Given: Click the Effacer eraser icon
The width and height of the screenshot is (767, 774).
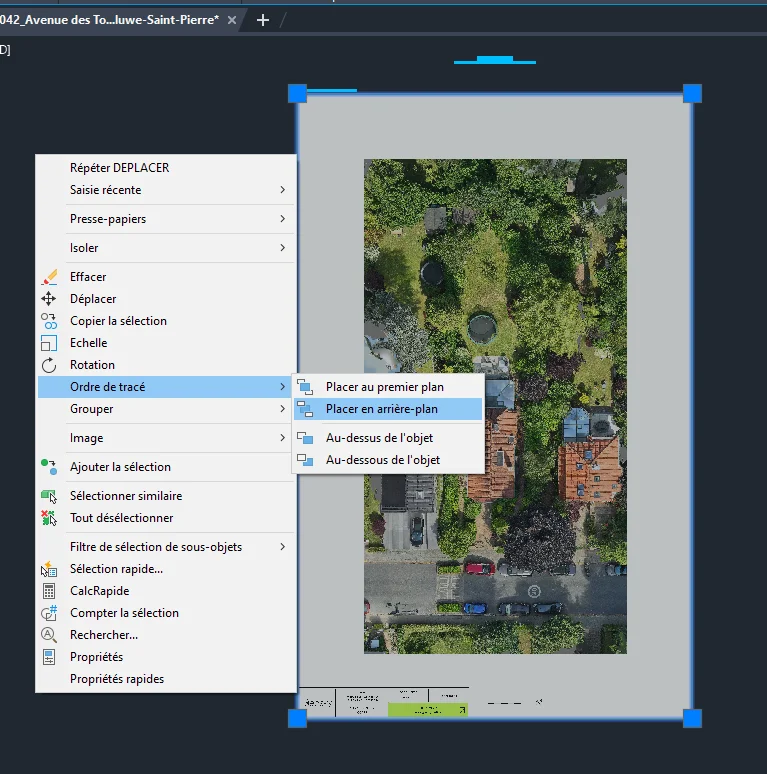Looking at the screenshot, I should (x=49, y=277).
